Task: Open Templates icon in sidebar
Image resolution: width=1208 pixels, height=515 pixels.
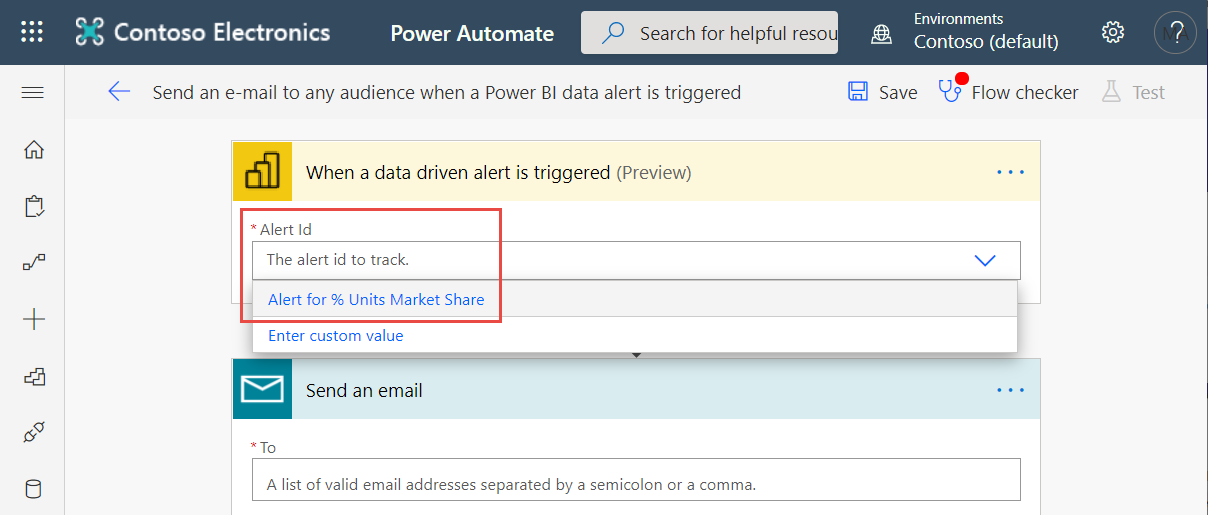Action: 34,377
